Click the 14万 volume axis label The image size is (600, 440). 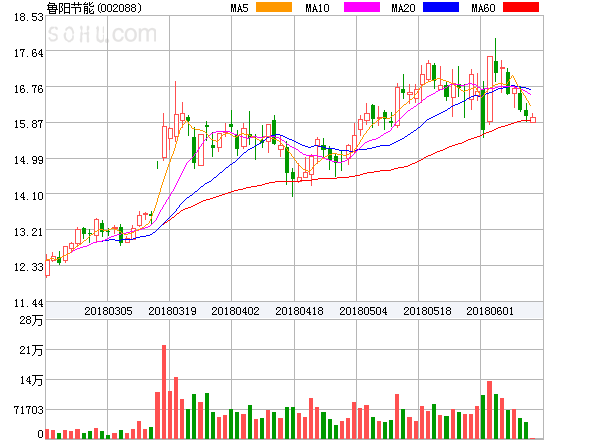pyautogui.click(x=31, y=380)
